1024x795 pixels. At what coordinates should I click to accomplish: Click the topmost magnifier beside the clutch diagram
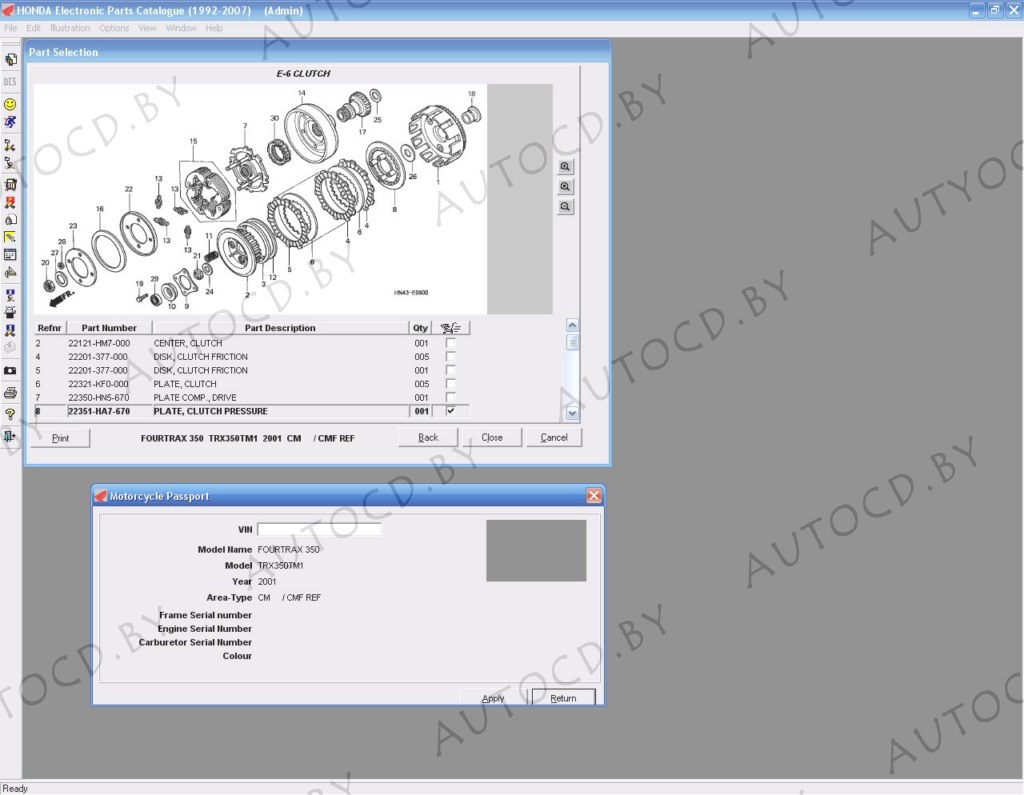point(566,167)
